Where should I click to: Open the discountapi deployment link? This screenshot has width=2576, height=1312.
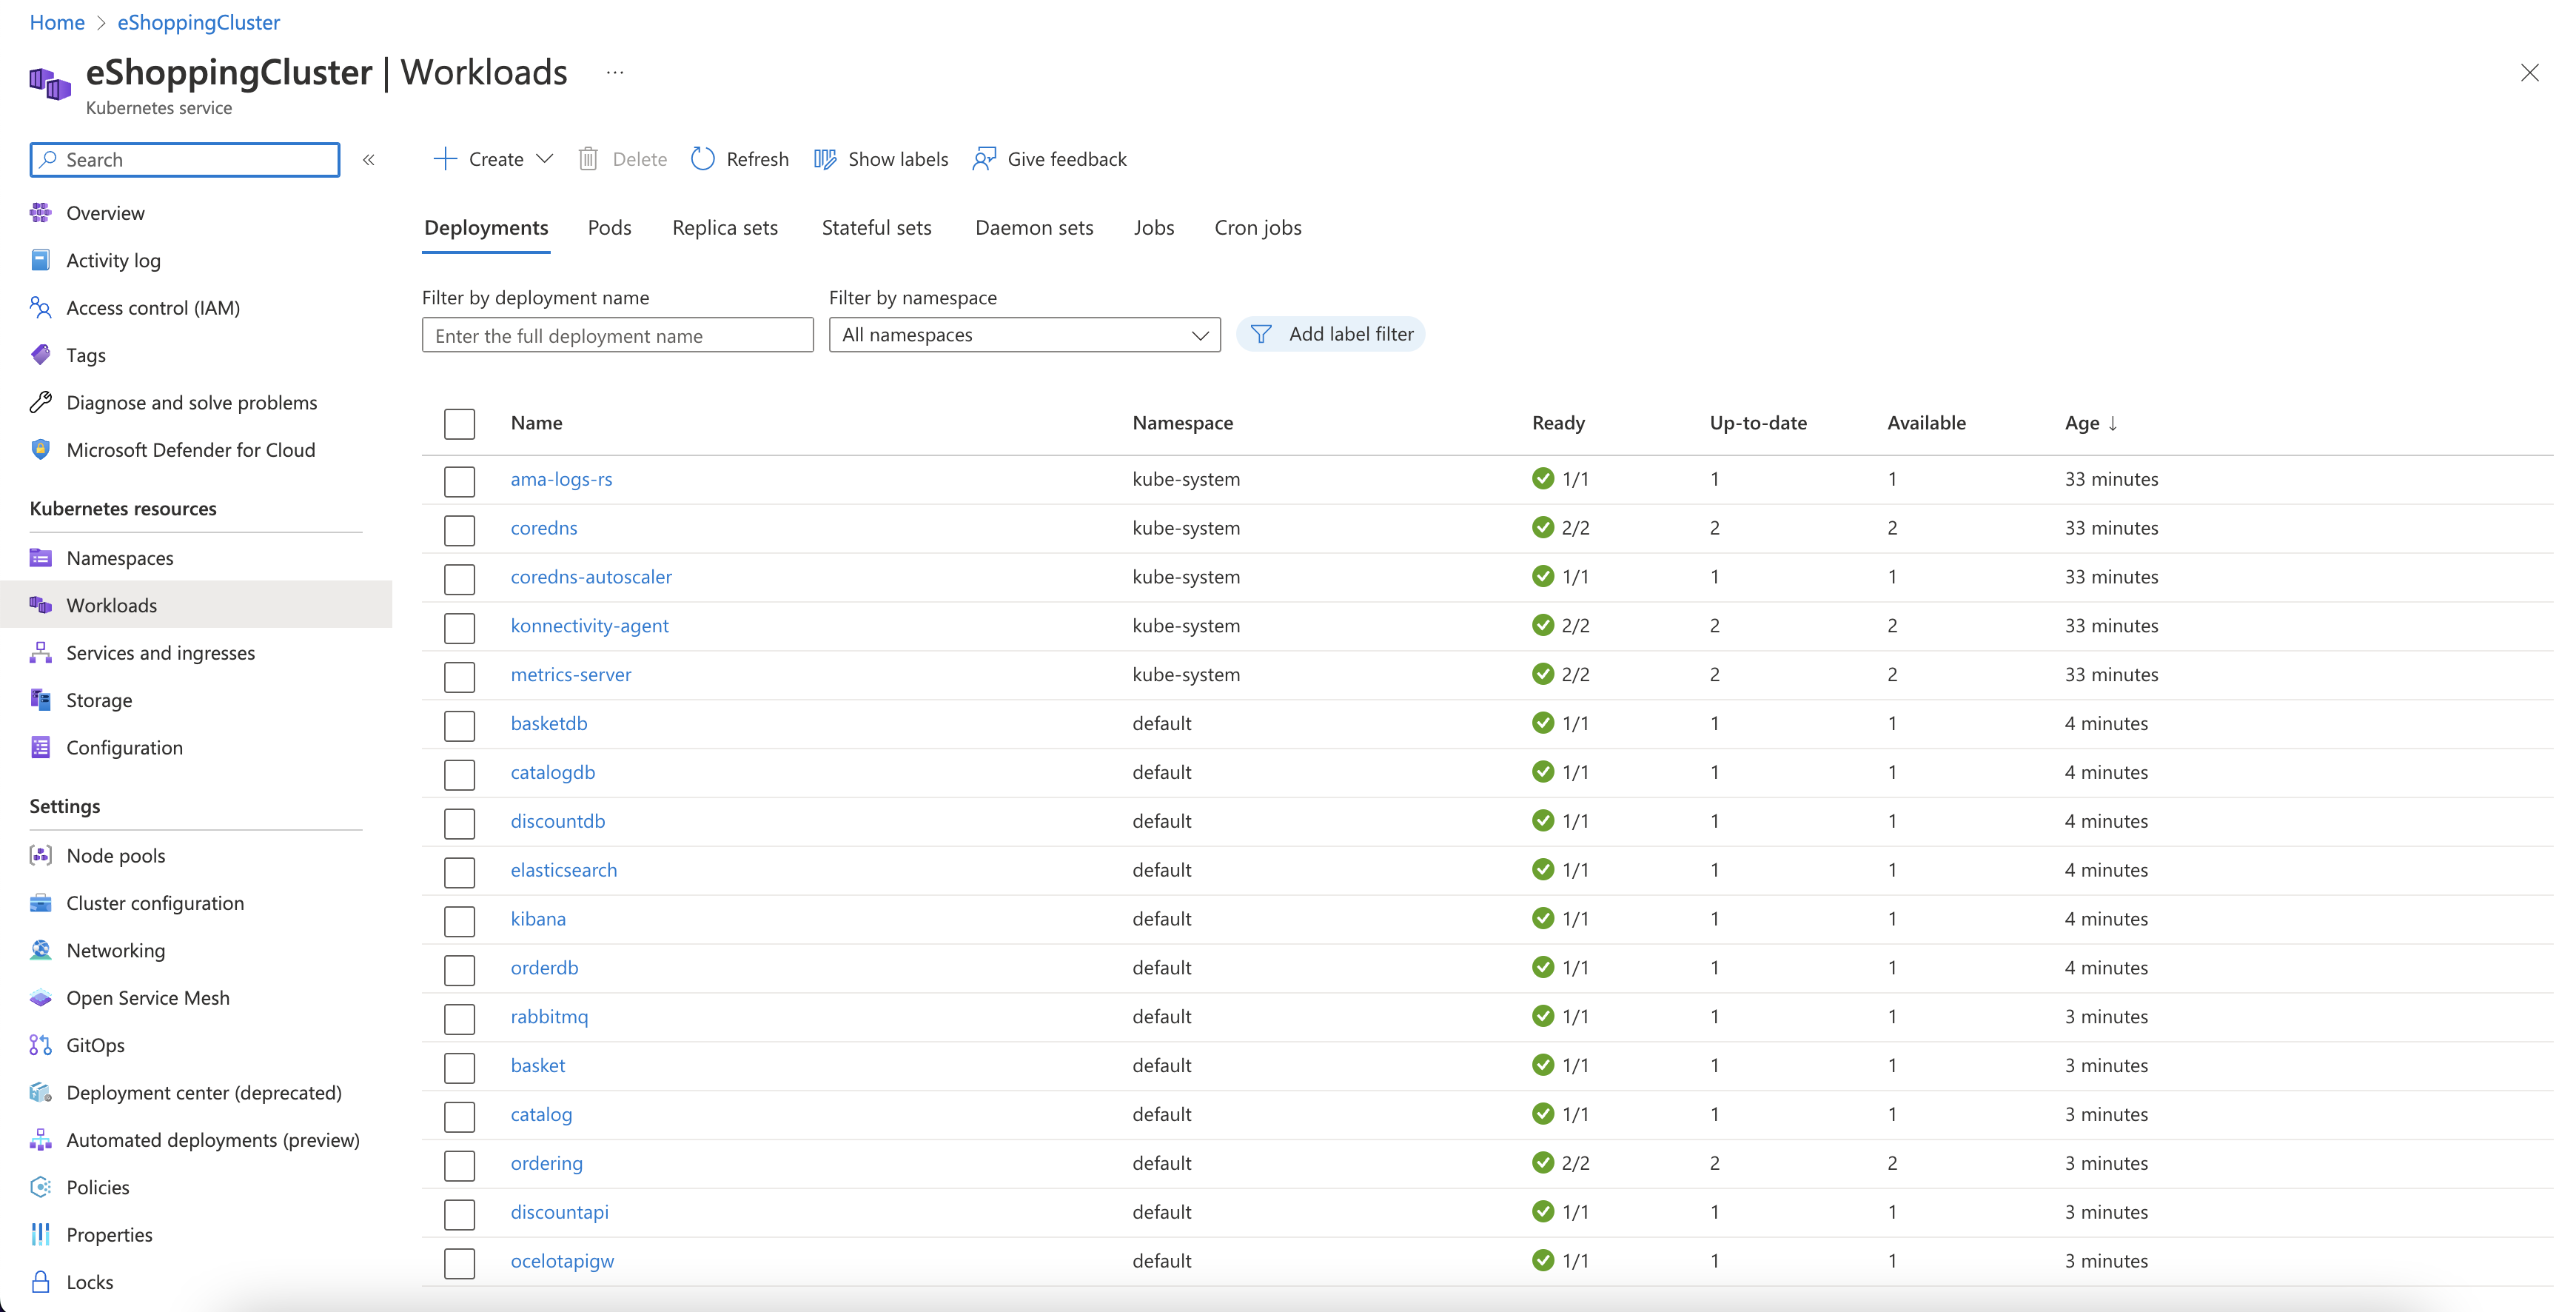click(x=559, y=1212)
